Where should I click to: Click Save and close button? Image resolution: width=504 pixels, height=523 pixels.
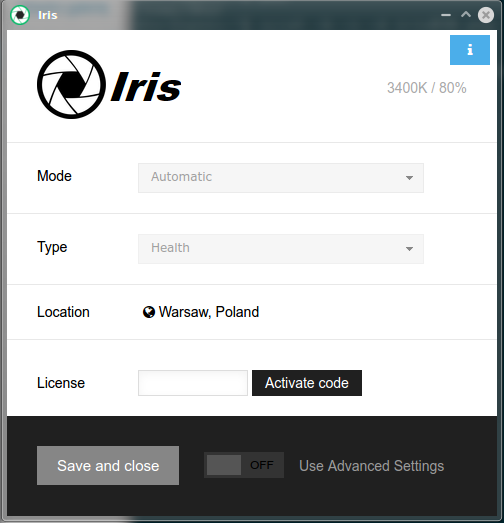coord(108,466)
